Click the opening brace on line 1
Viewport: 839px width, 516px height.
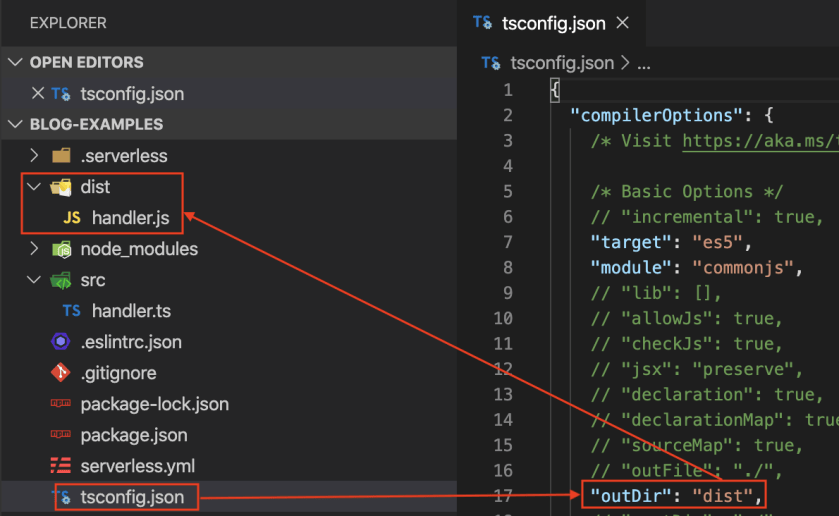[555, 90]
